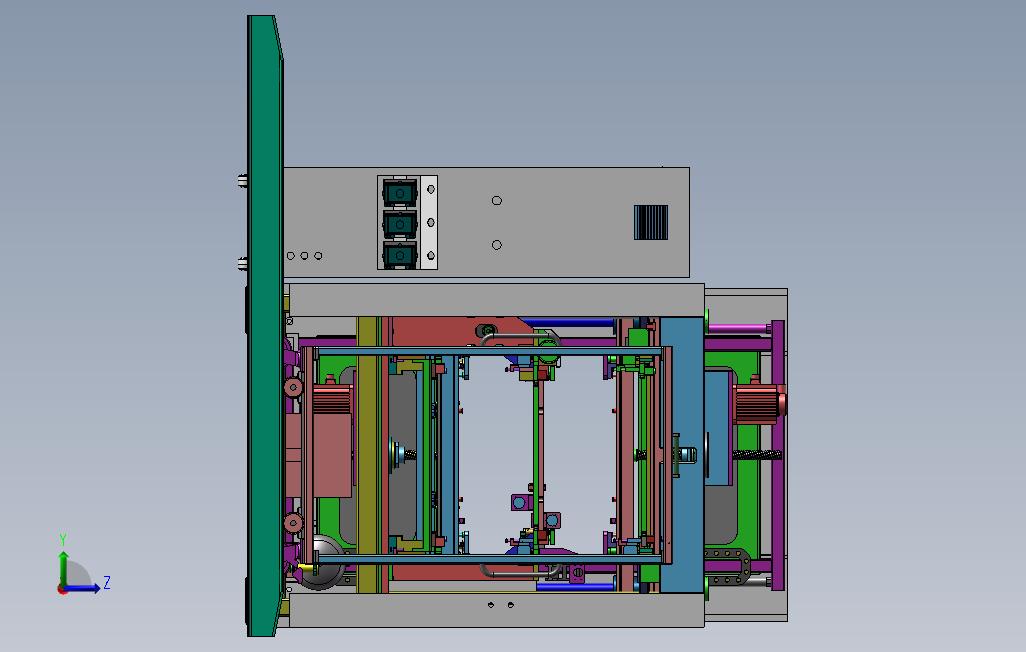The image size is (1026, 652).
Task: Select the lower pink roller near green panel
Action: (x=293, y=522)
